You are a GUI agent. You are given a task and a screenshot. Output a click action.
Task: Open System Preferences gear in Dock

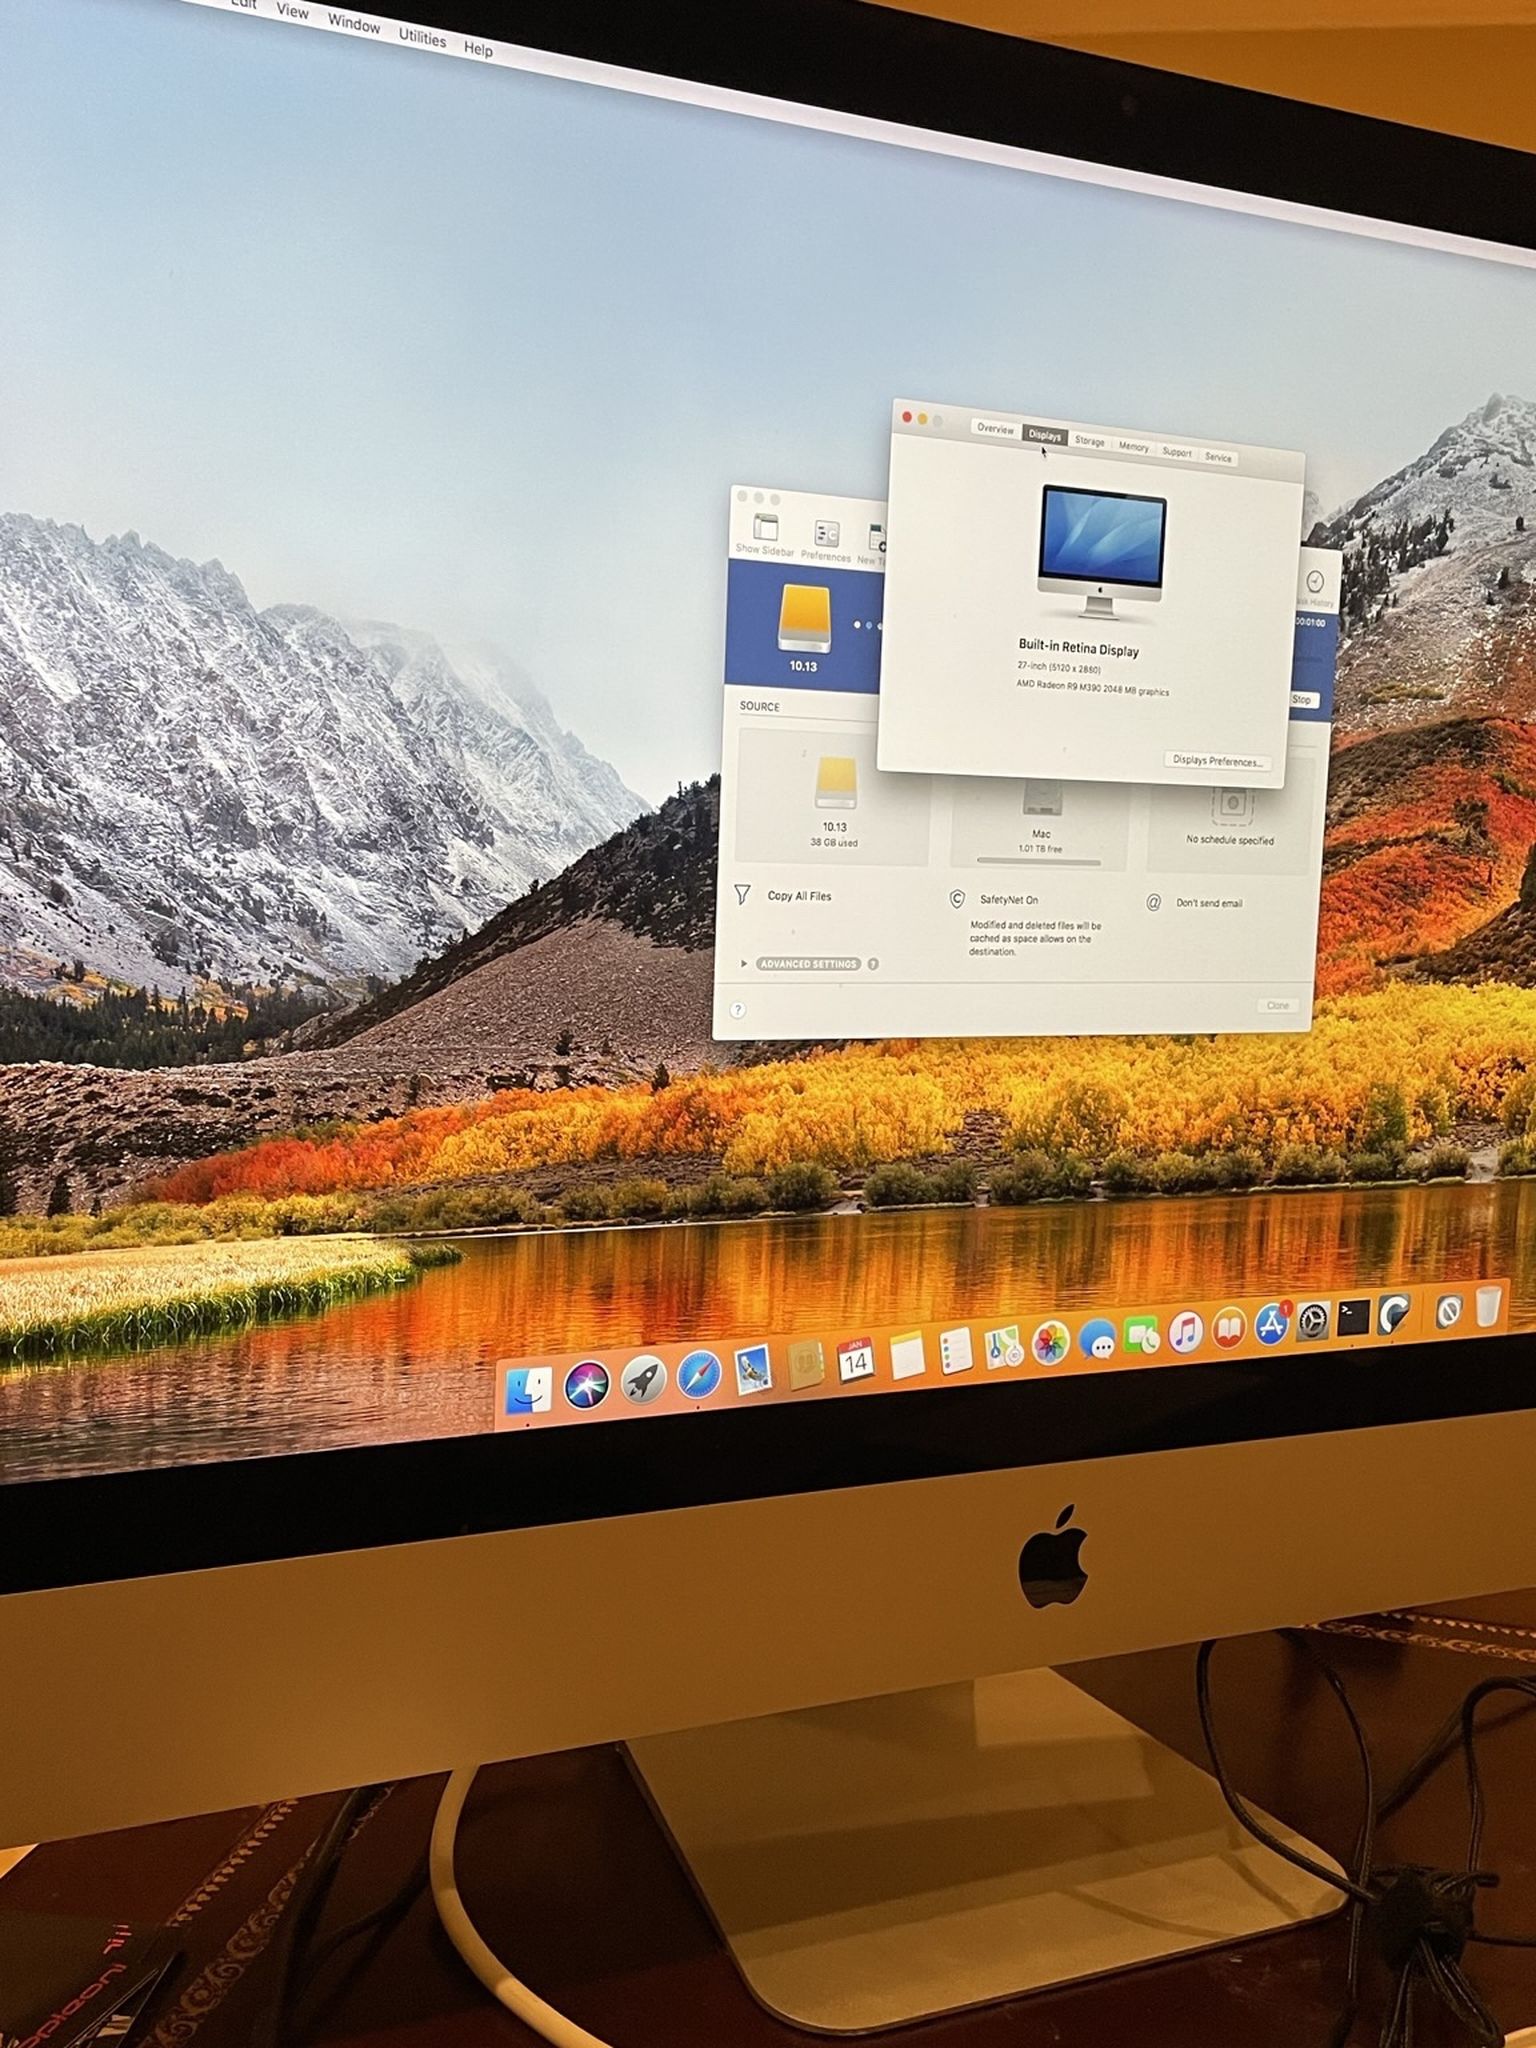click(x=1313, y=1321)
